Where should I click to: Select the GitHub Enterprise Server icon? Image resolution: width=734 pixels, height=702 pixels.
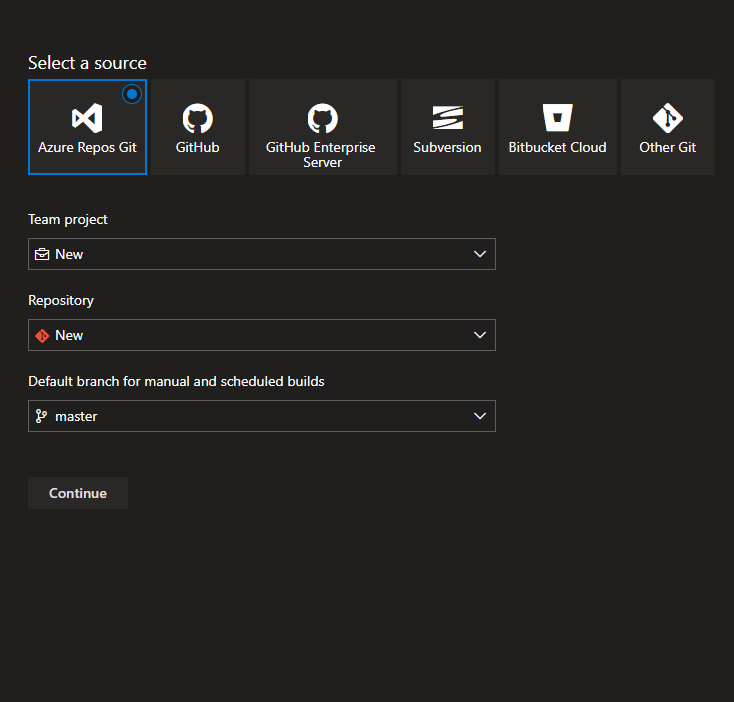(x=322, y=119)
